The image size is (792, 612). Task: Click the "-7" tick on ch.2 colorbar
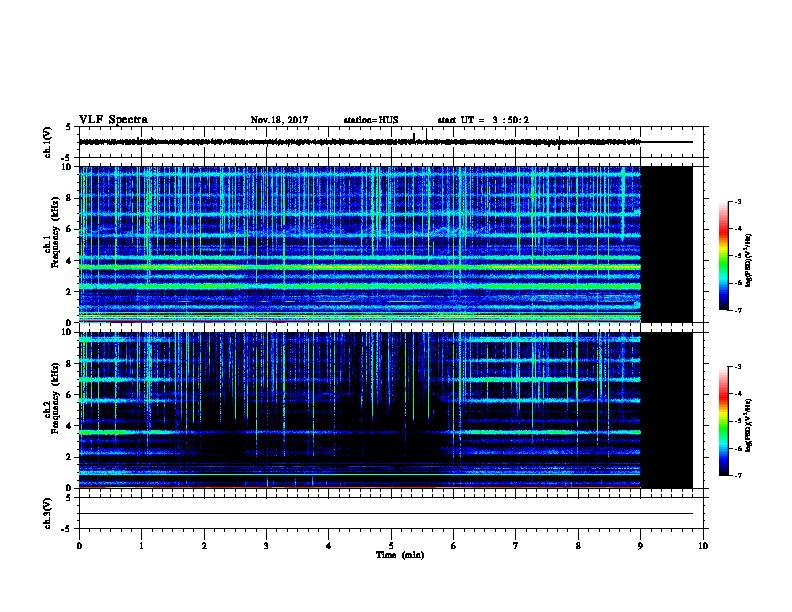[737, 475]
